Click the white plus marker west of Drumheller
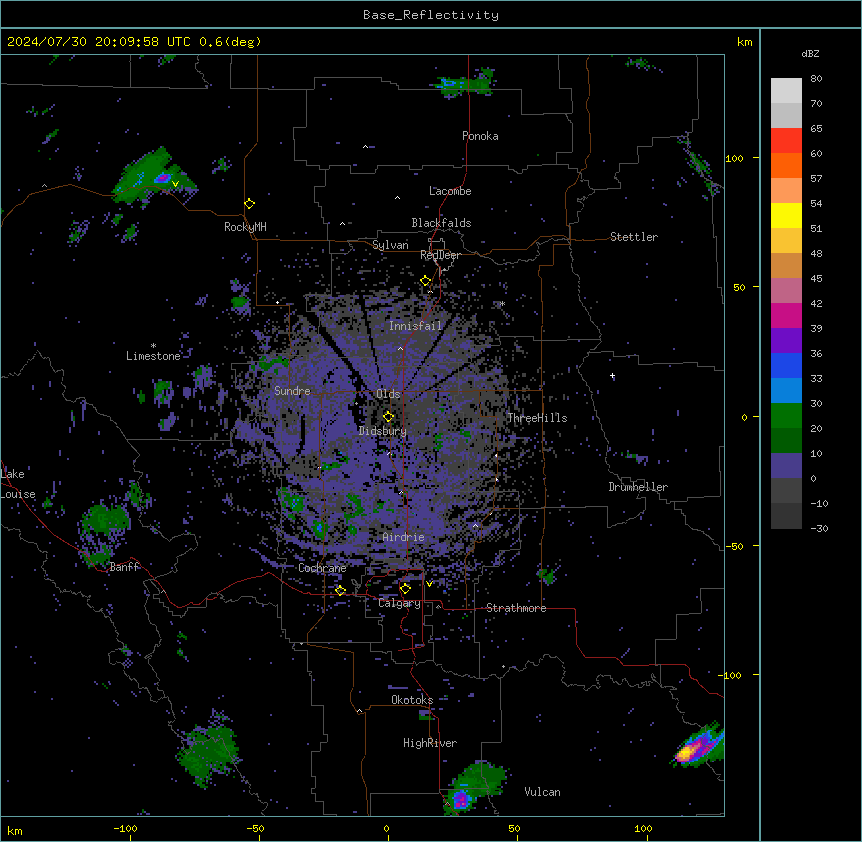This screenshot has height=842, width=862. tap(612, 376)
